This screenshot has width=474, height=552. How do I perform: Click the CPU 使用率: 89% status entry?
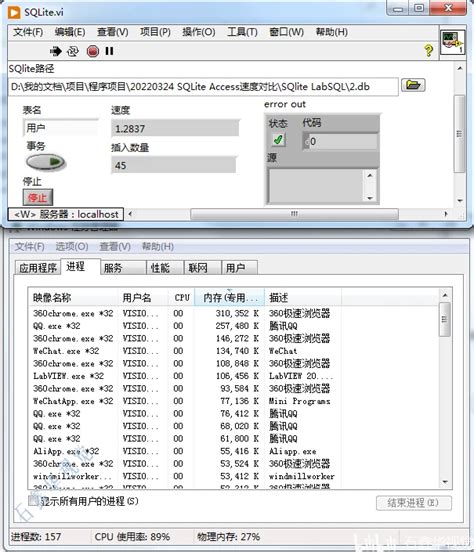pos(132,537)
